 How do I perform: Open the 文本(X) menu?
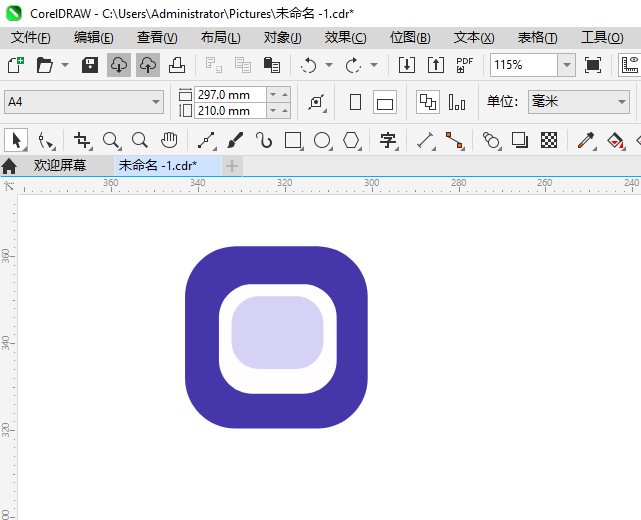[x=474, y=38]
